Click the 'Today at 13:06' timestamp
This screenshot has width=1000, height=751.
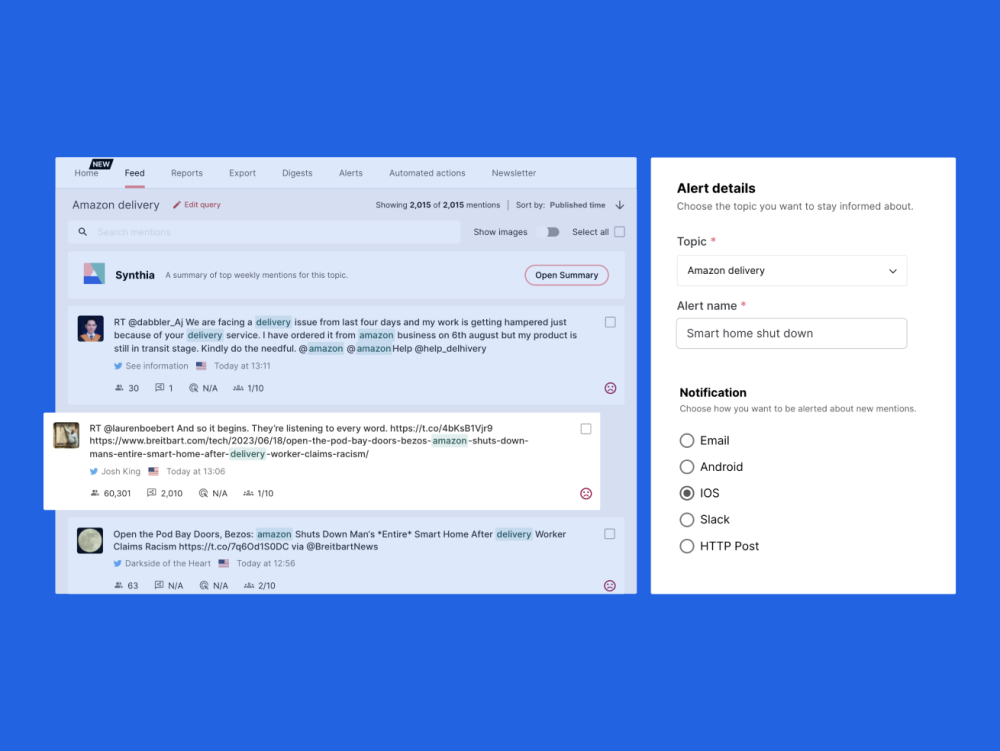196,471
